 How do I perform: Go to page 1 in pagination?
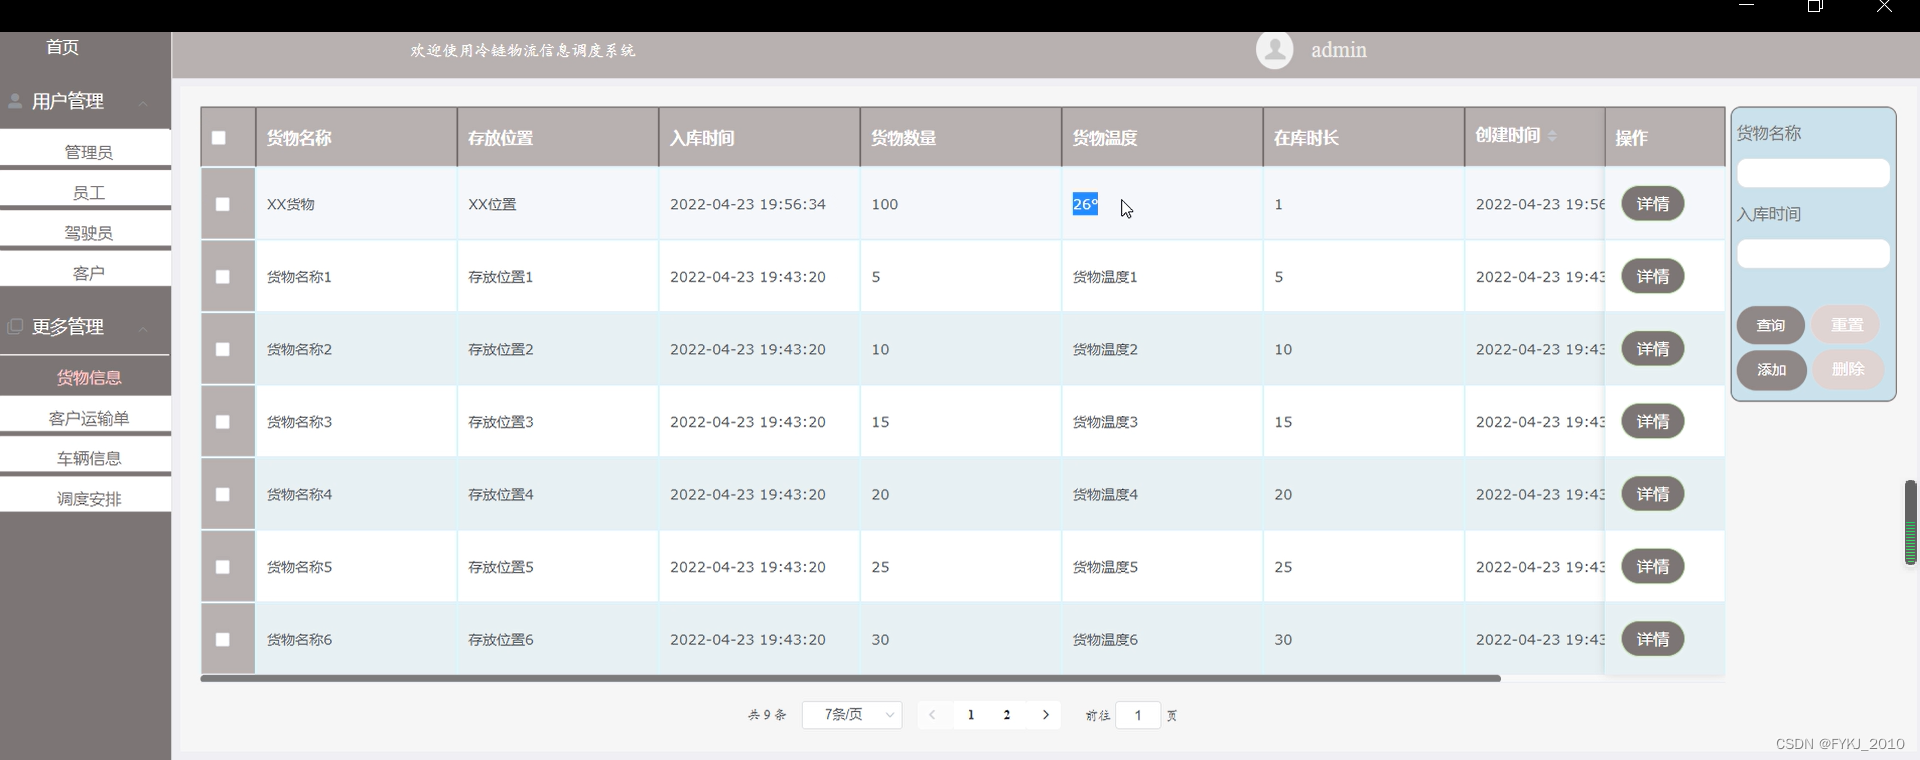coord(971,715)
